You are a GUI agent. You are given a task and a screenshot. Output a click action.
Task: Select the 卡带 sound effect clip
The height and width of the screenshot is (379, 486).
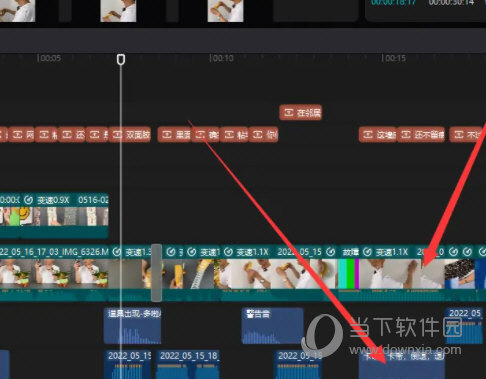coord(402,364)
